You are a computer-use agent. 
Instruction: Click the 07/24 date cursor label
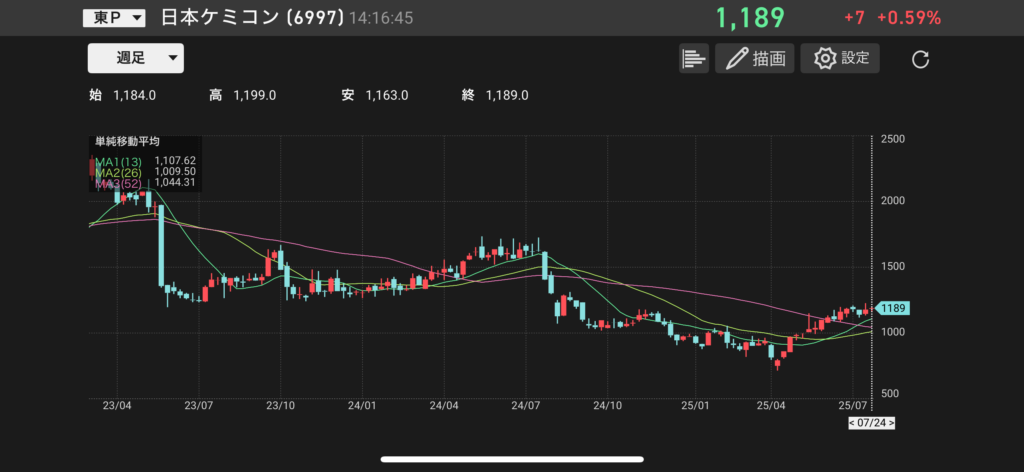[871, 423]
